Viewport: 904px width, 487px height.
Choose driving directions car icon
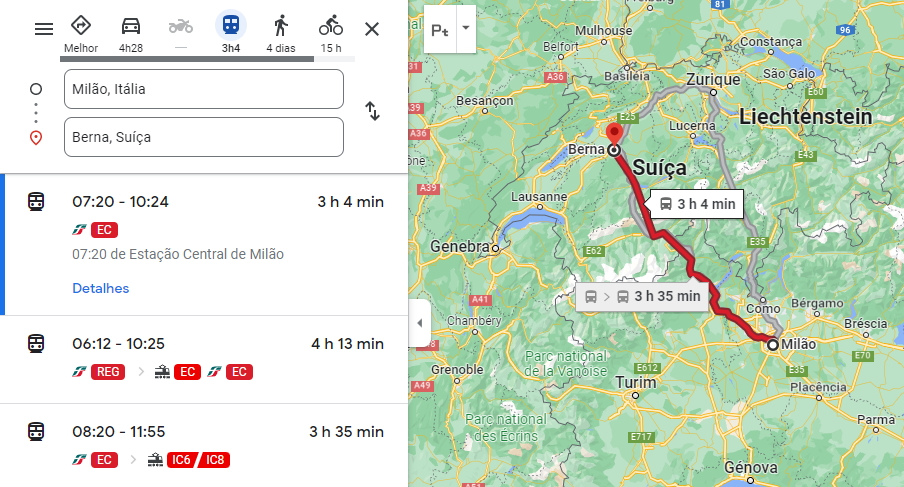pos(130,25)
